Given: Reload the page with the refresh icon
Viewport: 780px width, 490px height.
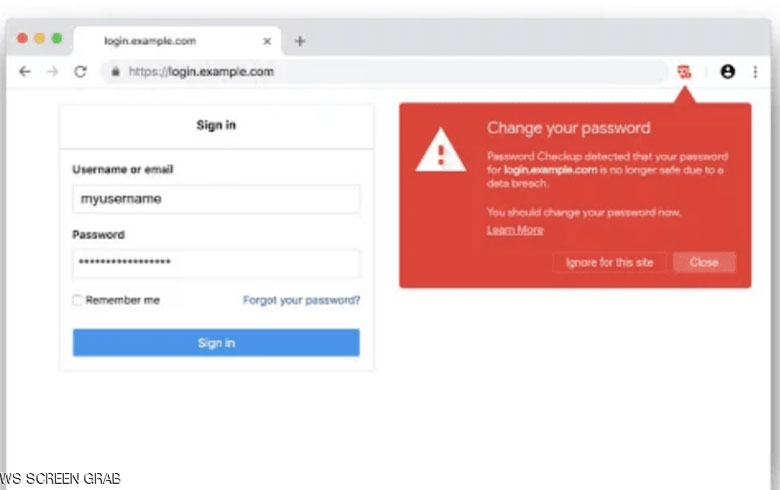Looking at the screenshot, I should (x=81, y=72).
